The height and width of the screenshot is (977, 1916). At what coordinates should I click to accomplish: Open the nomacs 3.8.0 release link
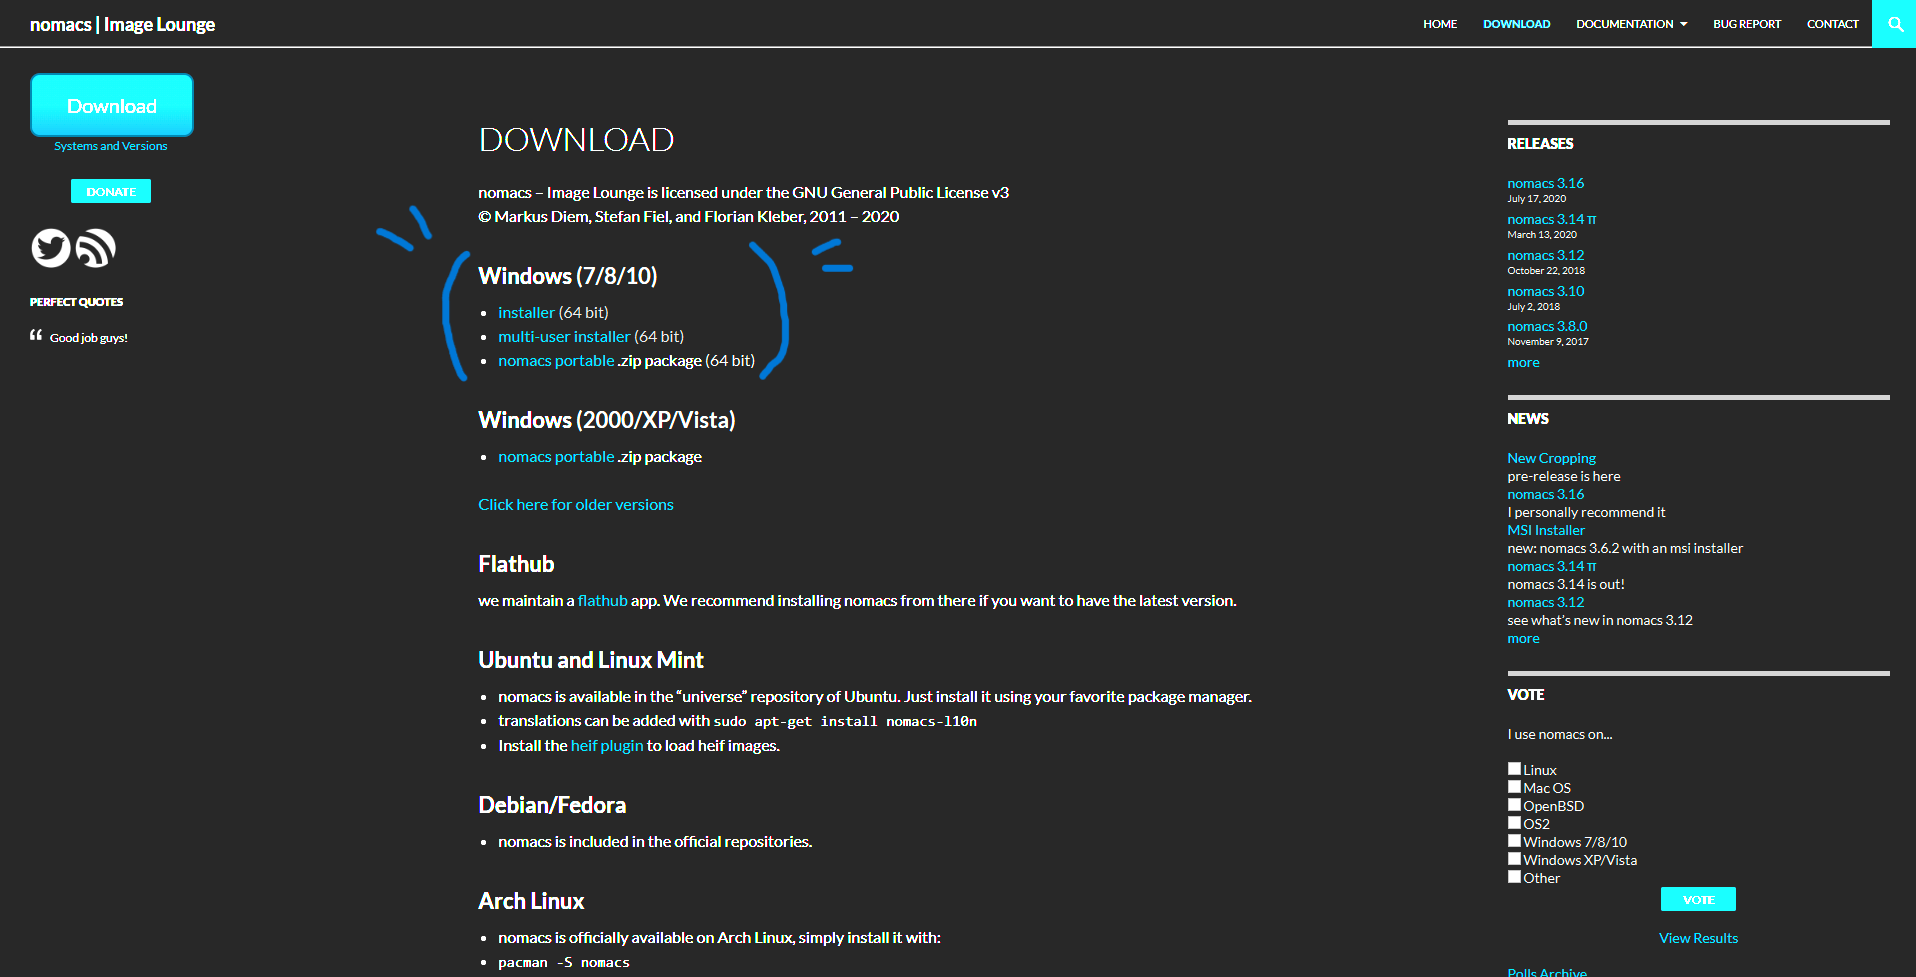coord(1547,326)
